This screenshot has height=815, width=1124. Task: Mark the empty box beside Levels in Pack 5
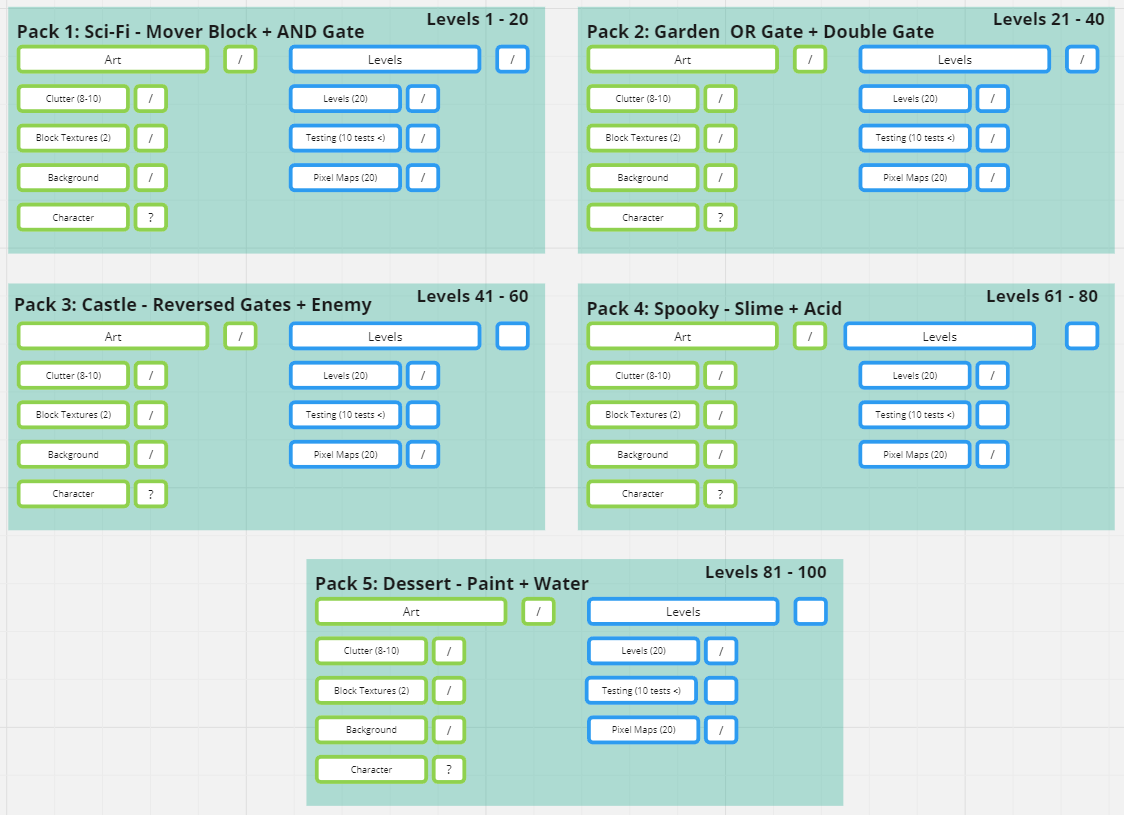pos(810,611)
